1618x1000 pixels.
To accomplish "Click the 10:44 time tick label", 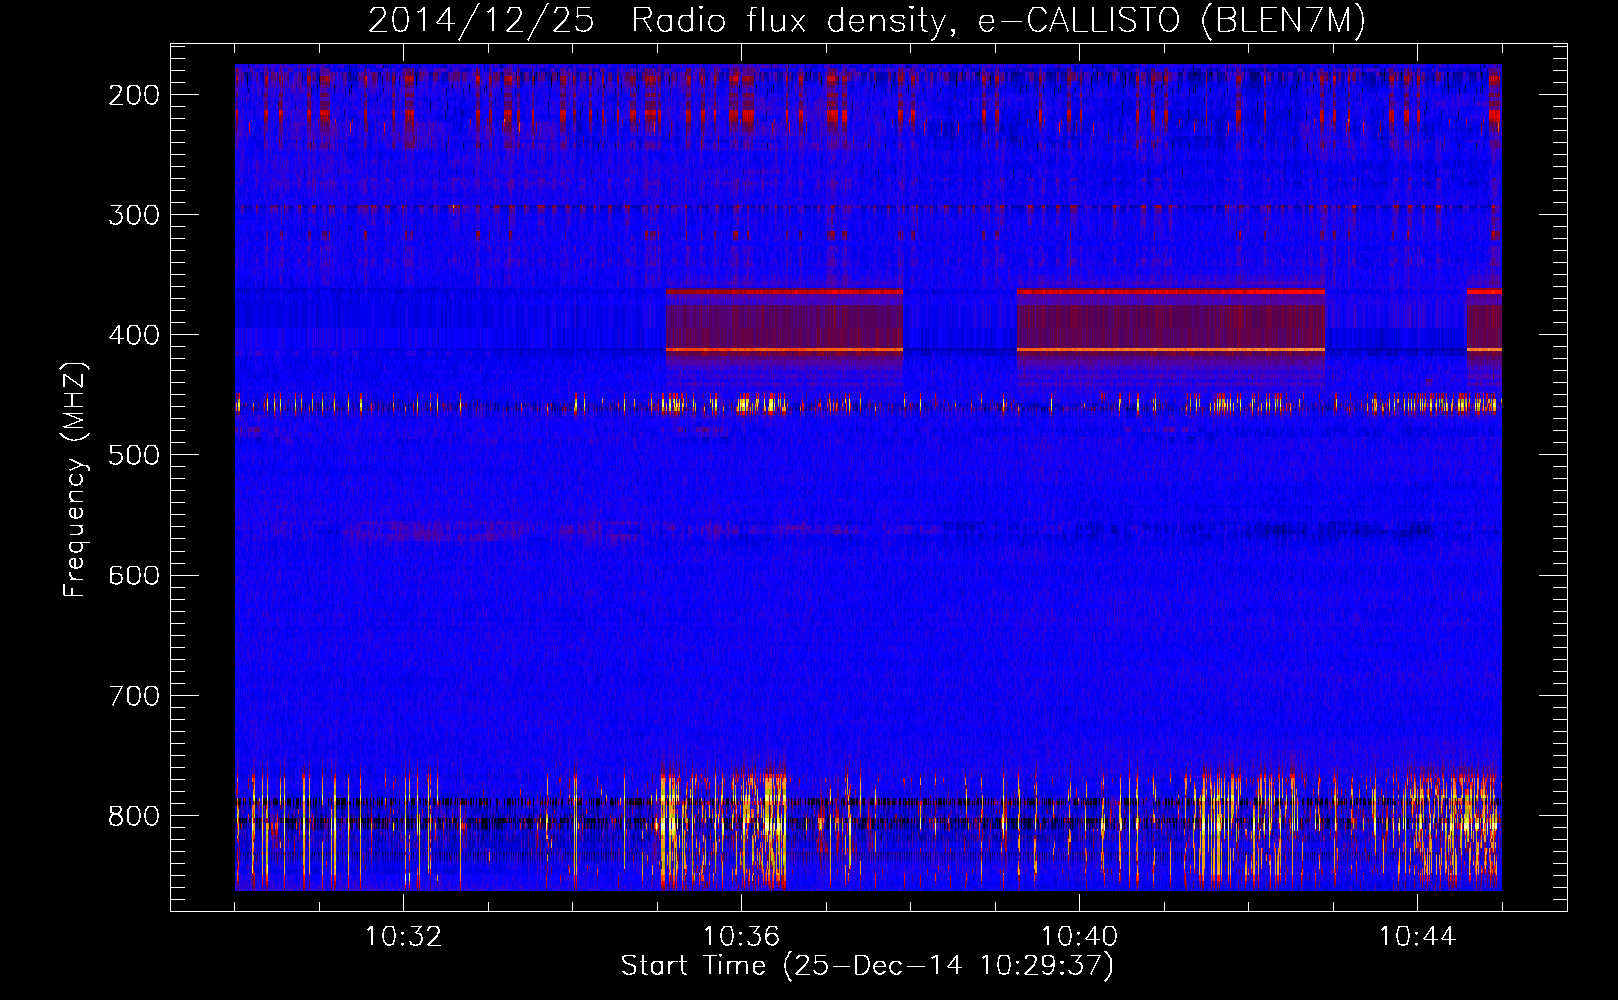I will 1417,937.
